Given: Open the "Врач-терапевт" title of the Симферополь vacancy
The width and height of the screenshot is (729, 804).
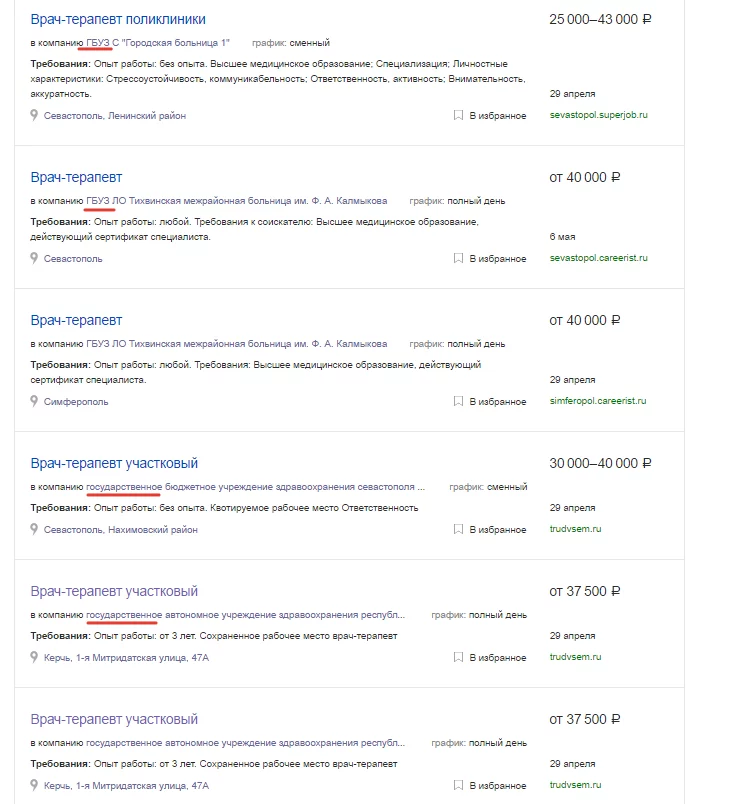Looking at the screenshot, I should tap(76, 320).
